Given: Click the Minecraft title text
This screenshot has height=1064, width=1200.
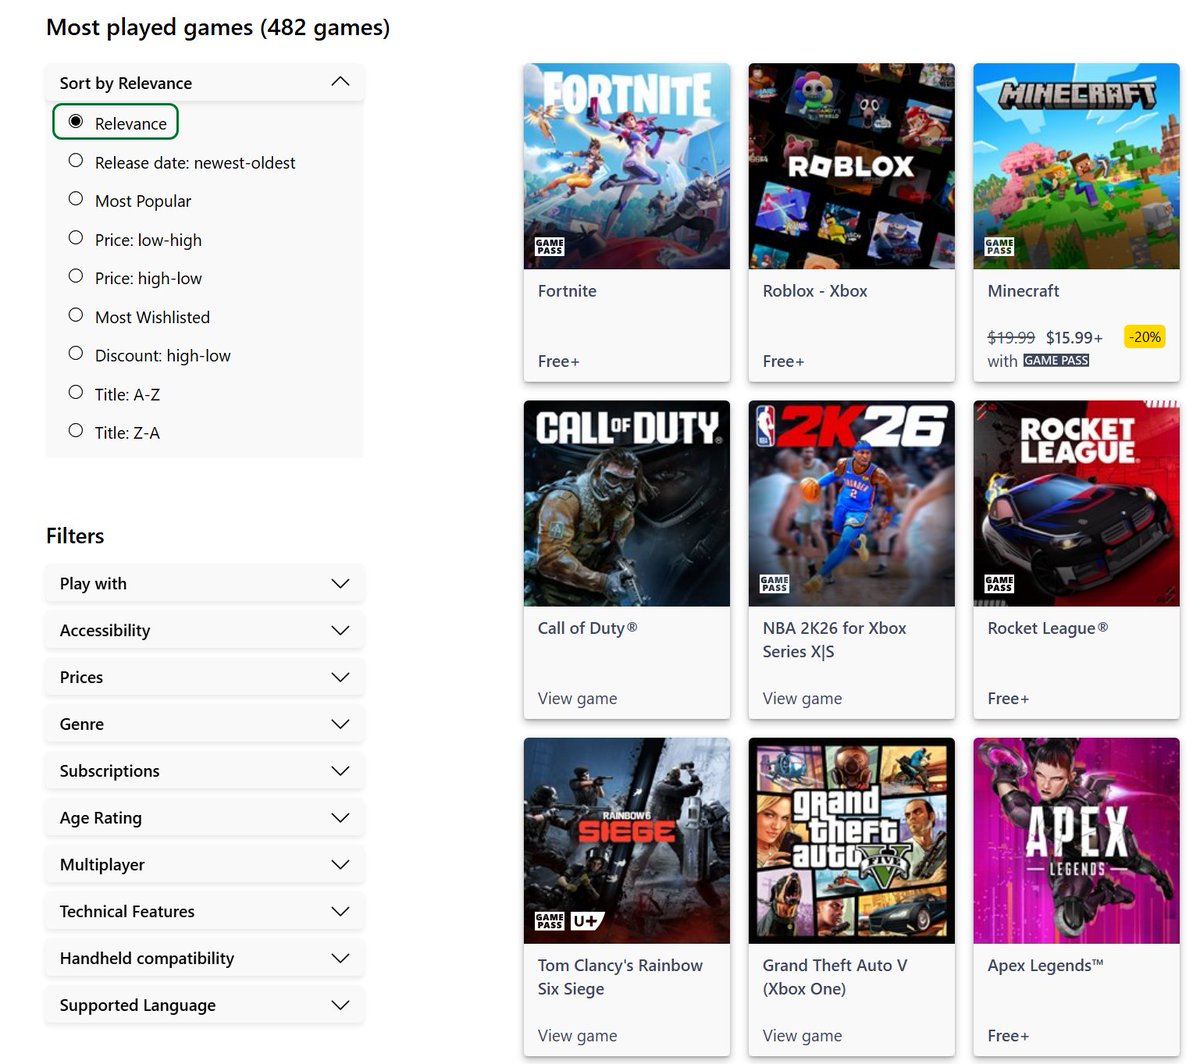Looking at the screenshot, I should [x=1023, y=291].
